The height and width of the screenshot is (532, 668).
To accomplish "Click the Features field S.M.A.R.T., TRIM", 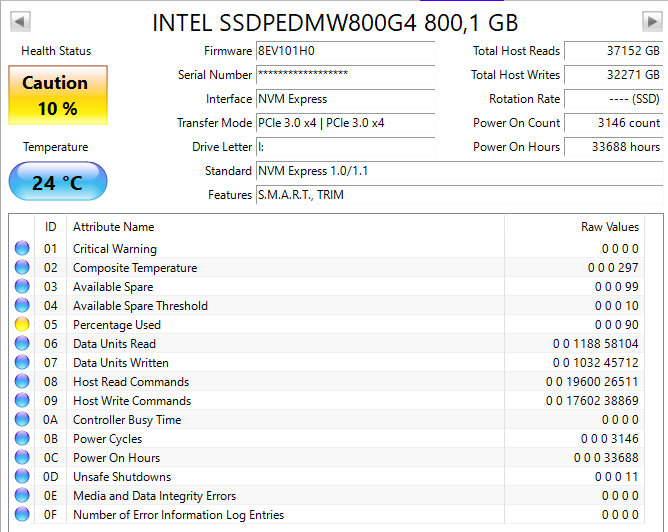I will click(x=459, y=195).
